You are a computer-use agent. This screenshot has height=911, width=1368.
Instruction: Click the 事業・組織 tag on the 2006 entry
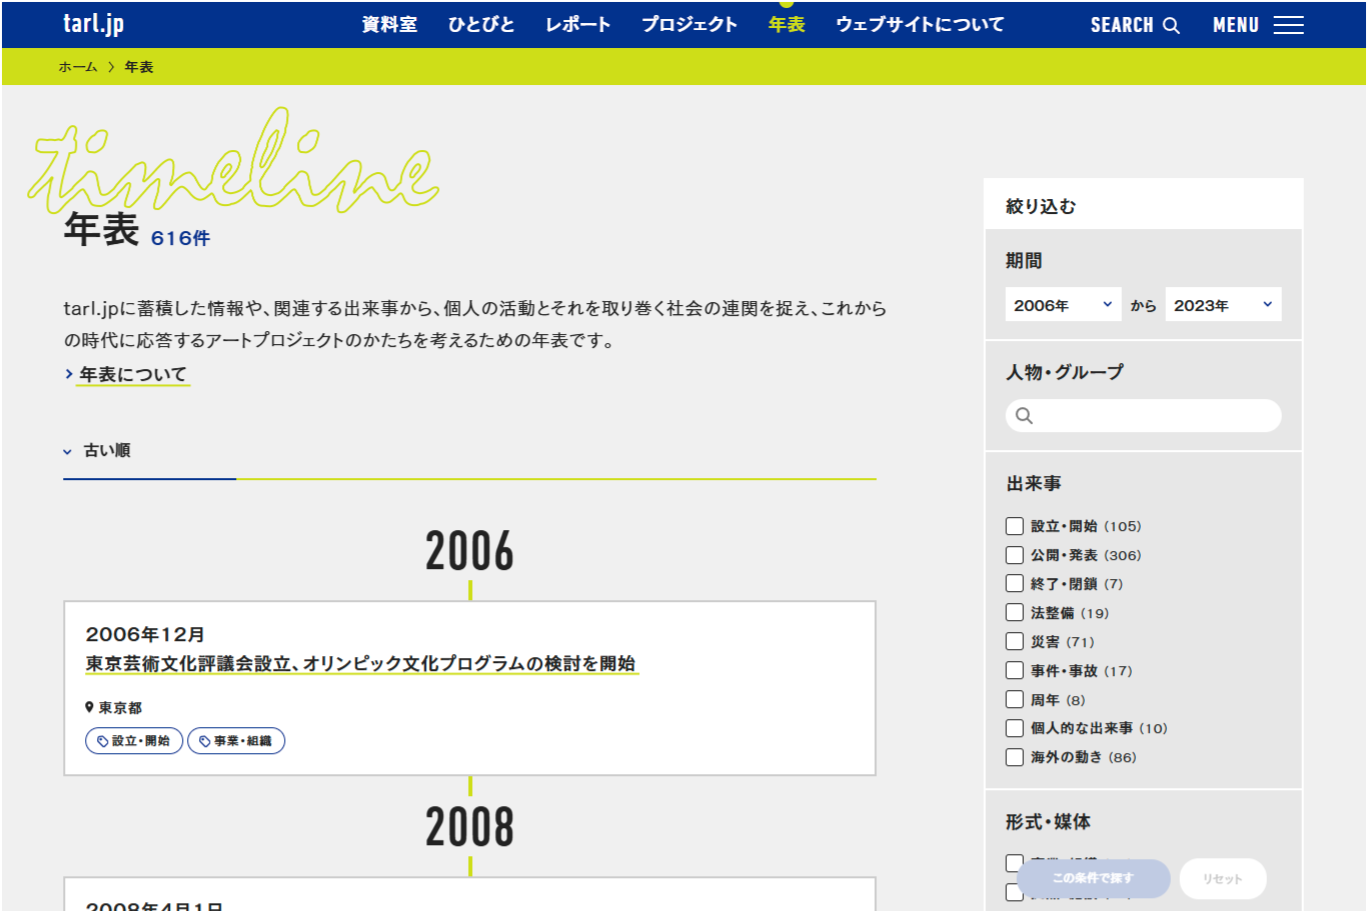(236, 741)
